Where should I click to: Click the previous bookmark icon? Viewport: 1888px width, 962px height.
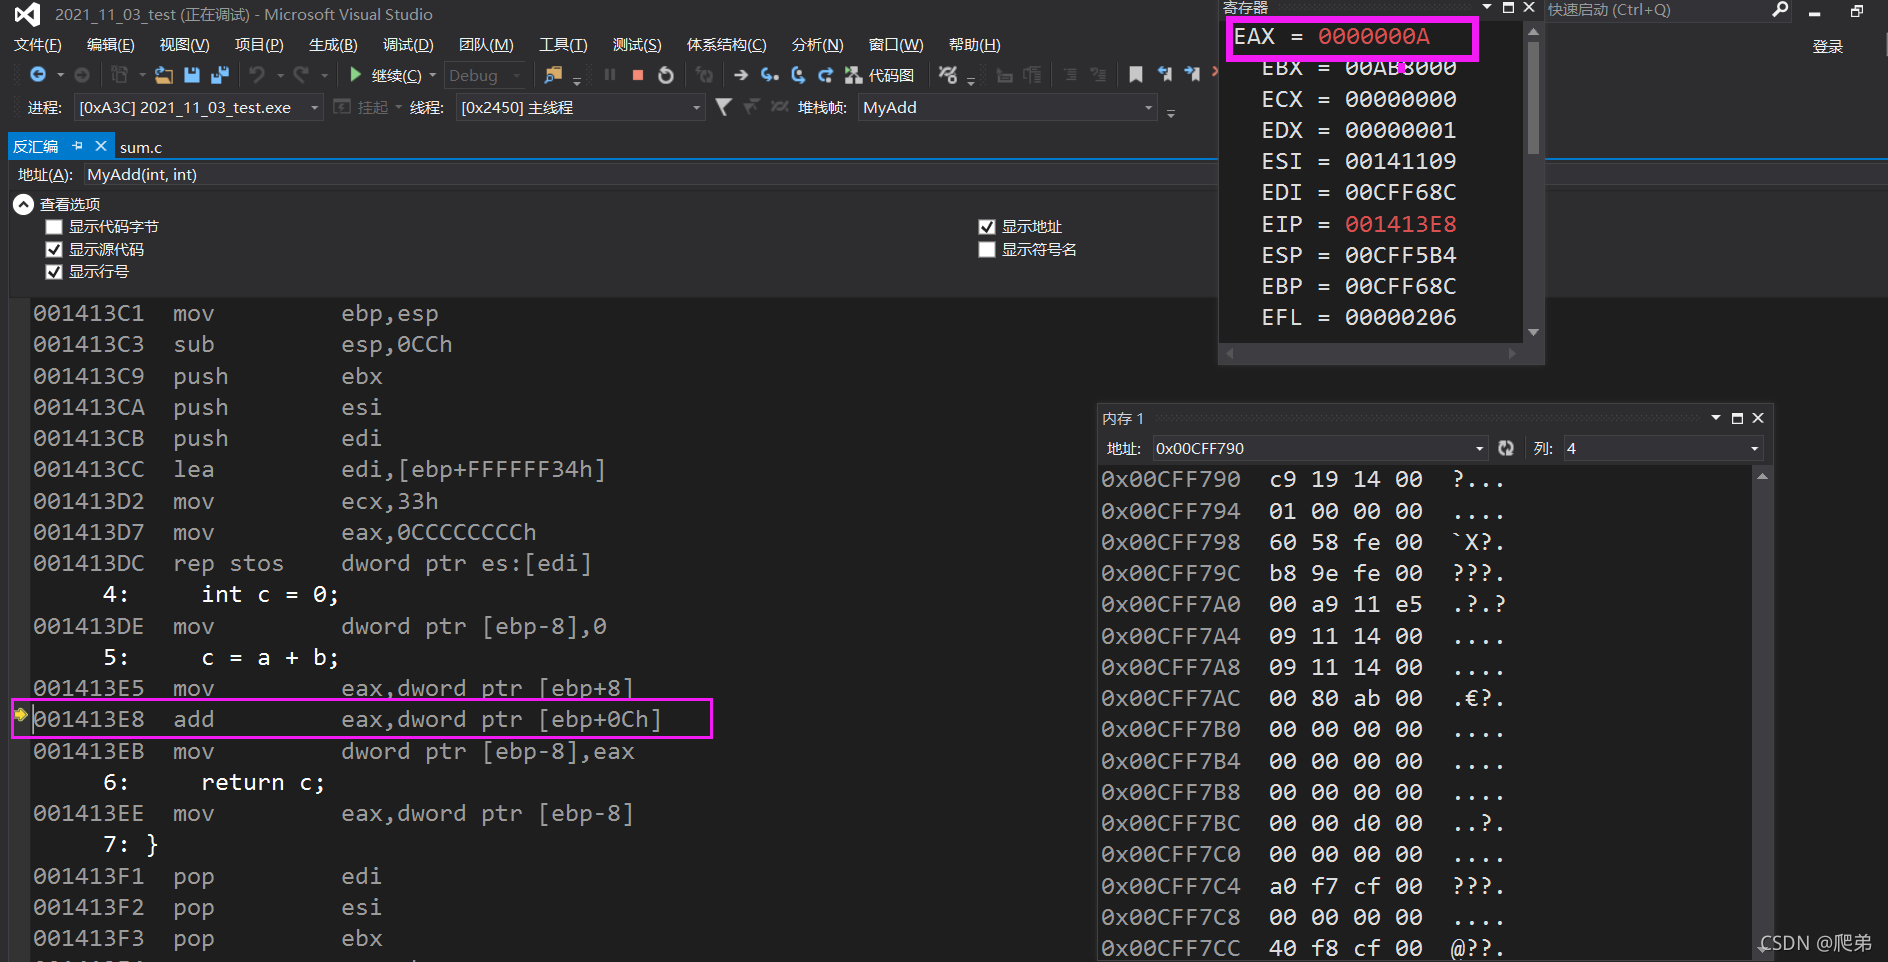[x=1164, y=75]
